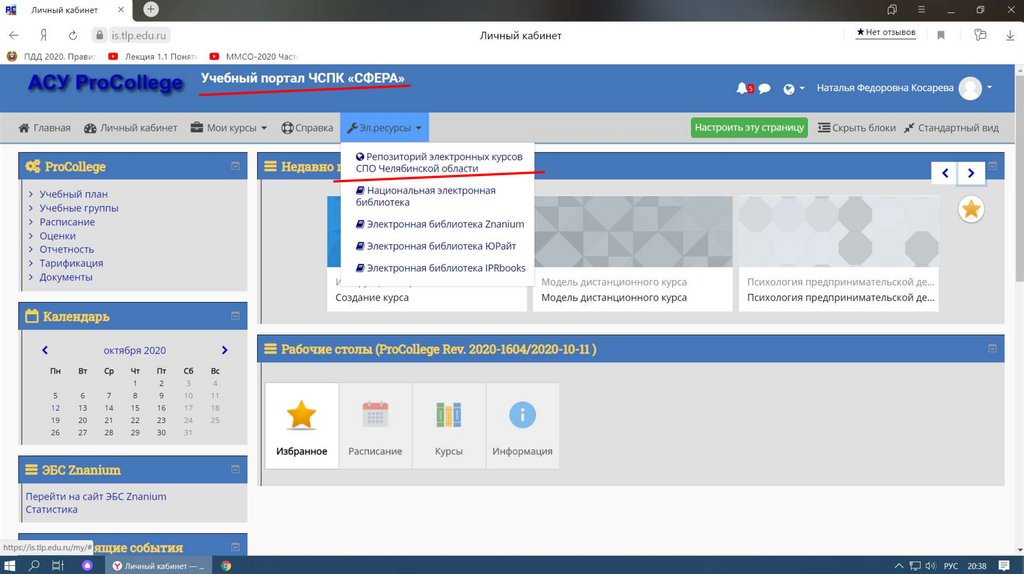
Task: Select Электронная библиотека IPRbooks menu item
Action: tap(440, 268)
